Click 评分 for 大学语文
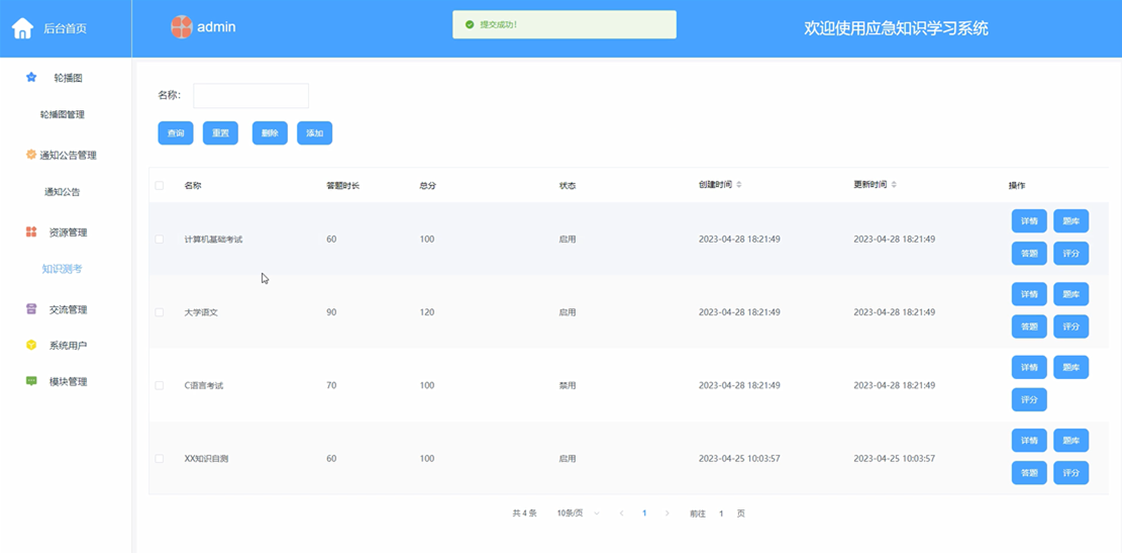 coord(1071,326)
